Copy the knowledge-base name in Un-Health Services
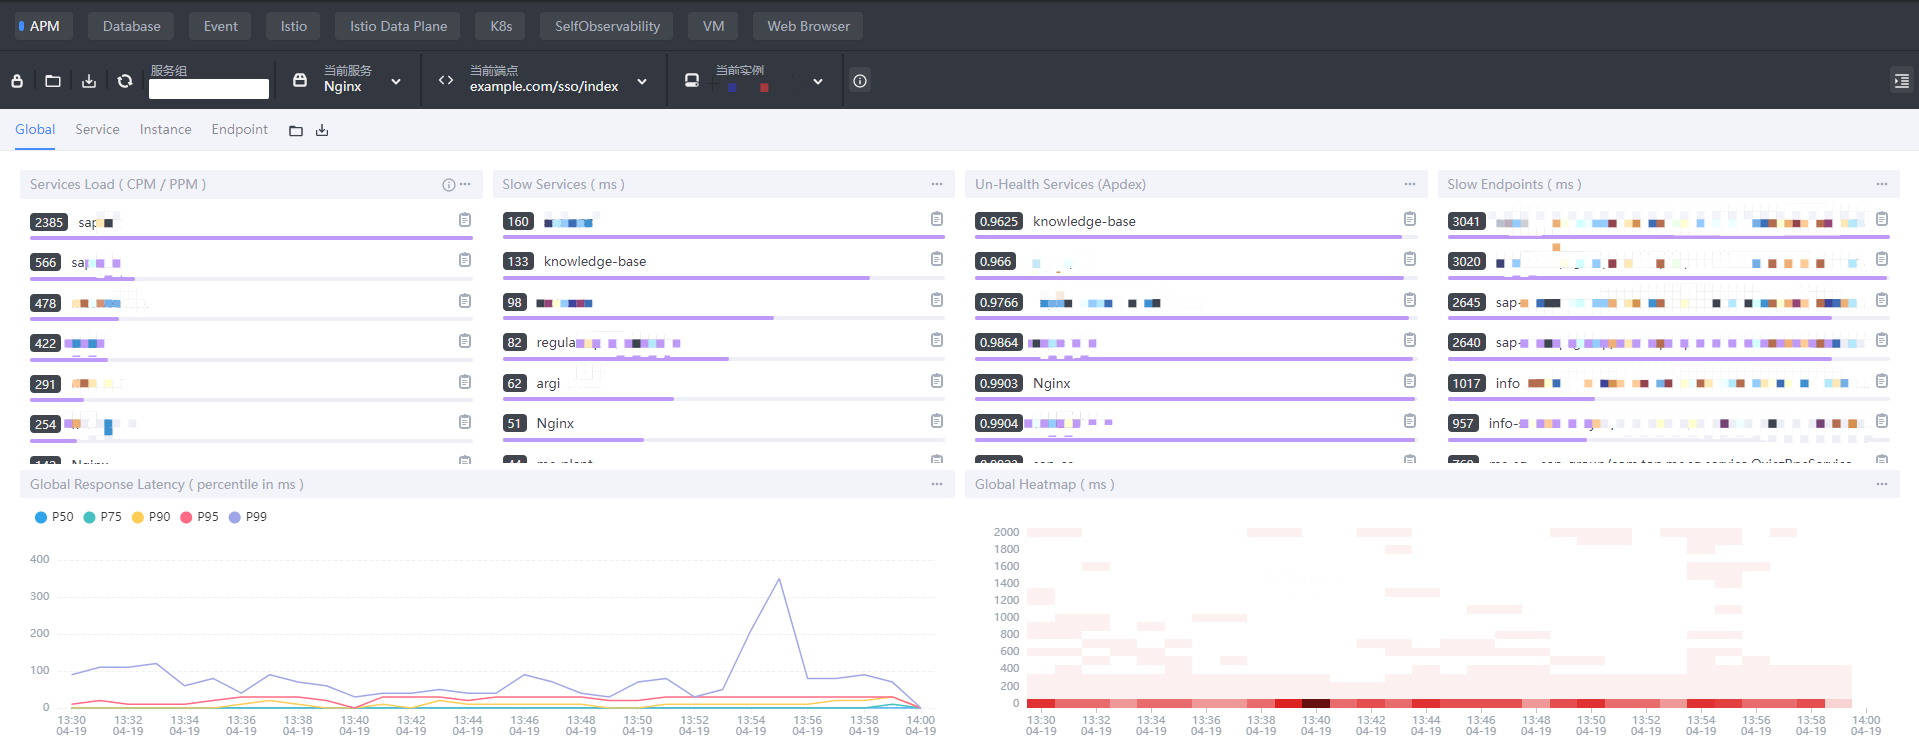The width and height of the screenshot is (1919, 750). [x=1409, y=219]
